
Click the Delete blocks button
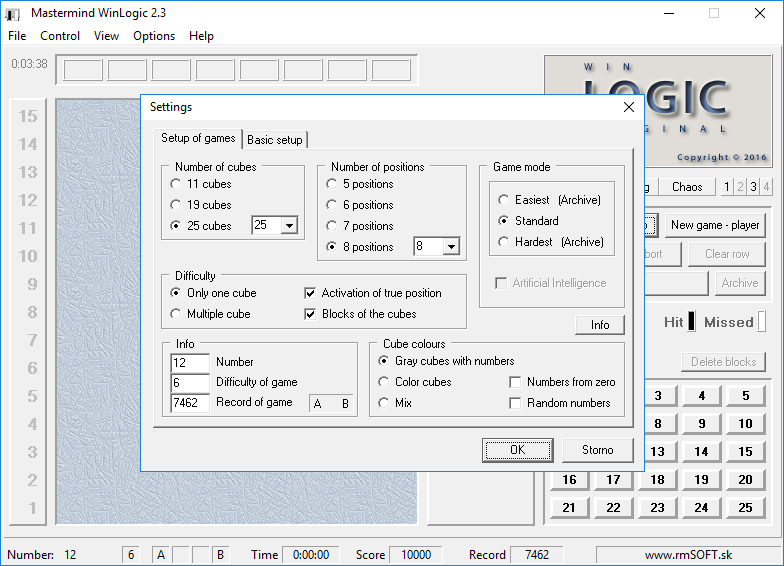[723, 362]
